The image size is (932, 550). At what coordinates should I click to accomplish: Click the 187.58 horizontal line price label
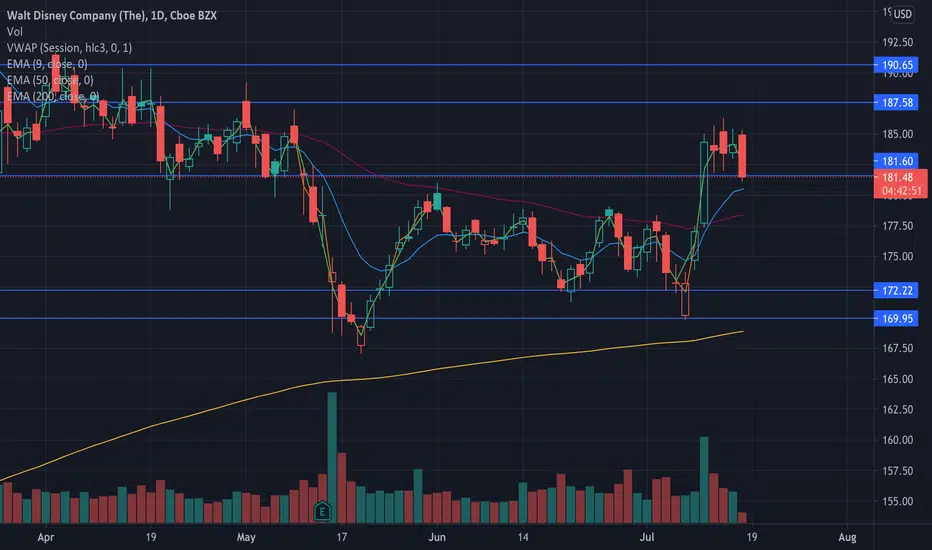pyautogui.click(x=896, y=102)
